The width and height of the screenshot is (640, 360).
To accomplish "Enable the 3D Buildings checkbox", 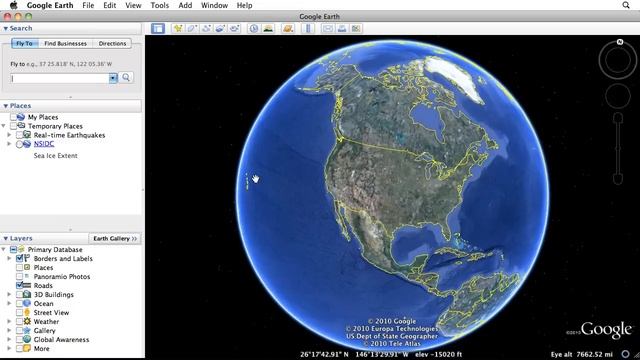I will point(19,294).
